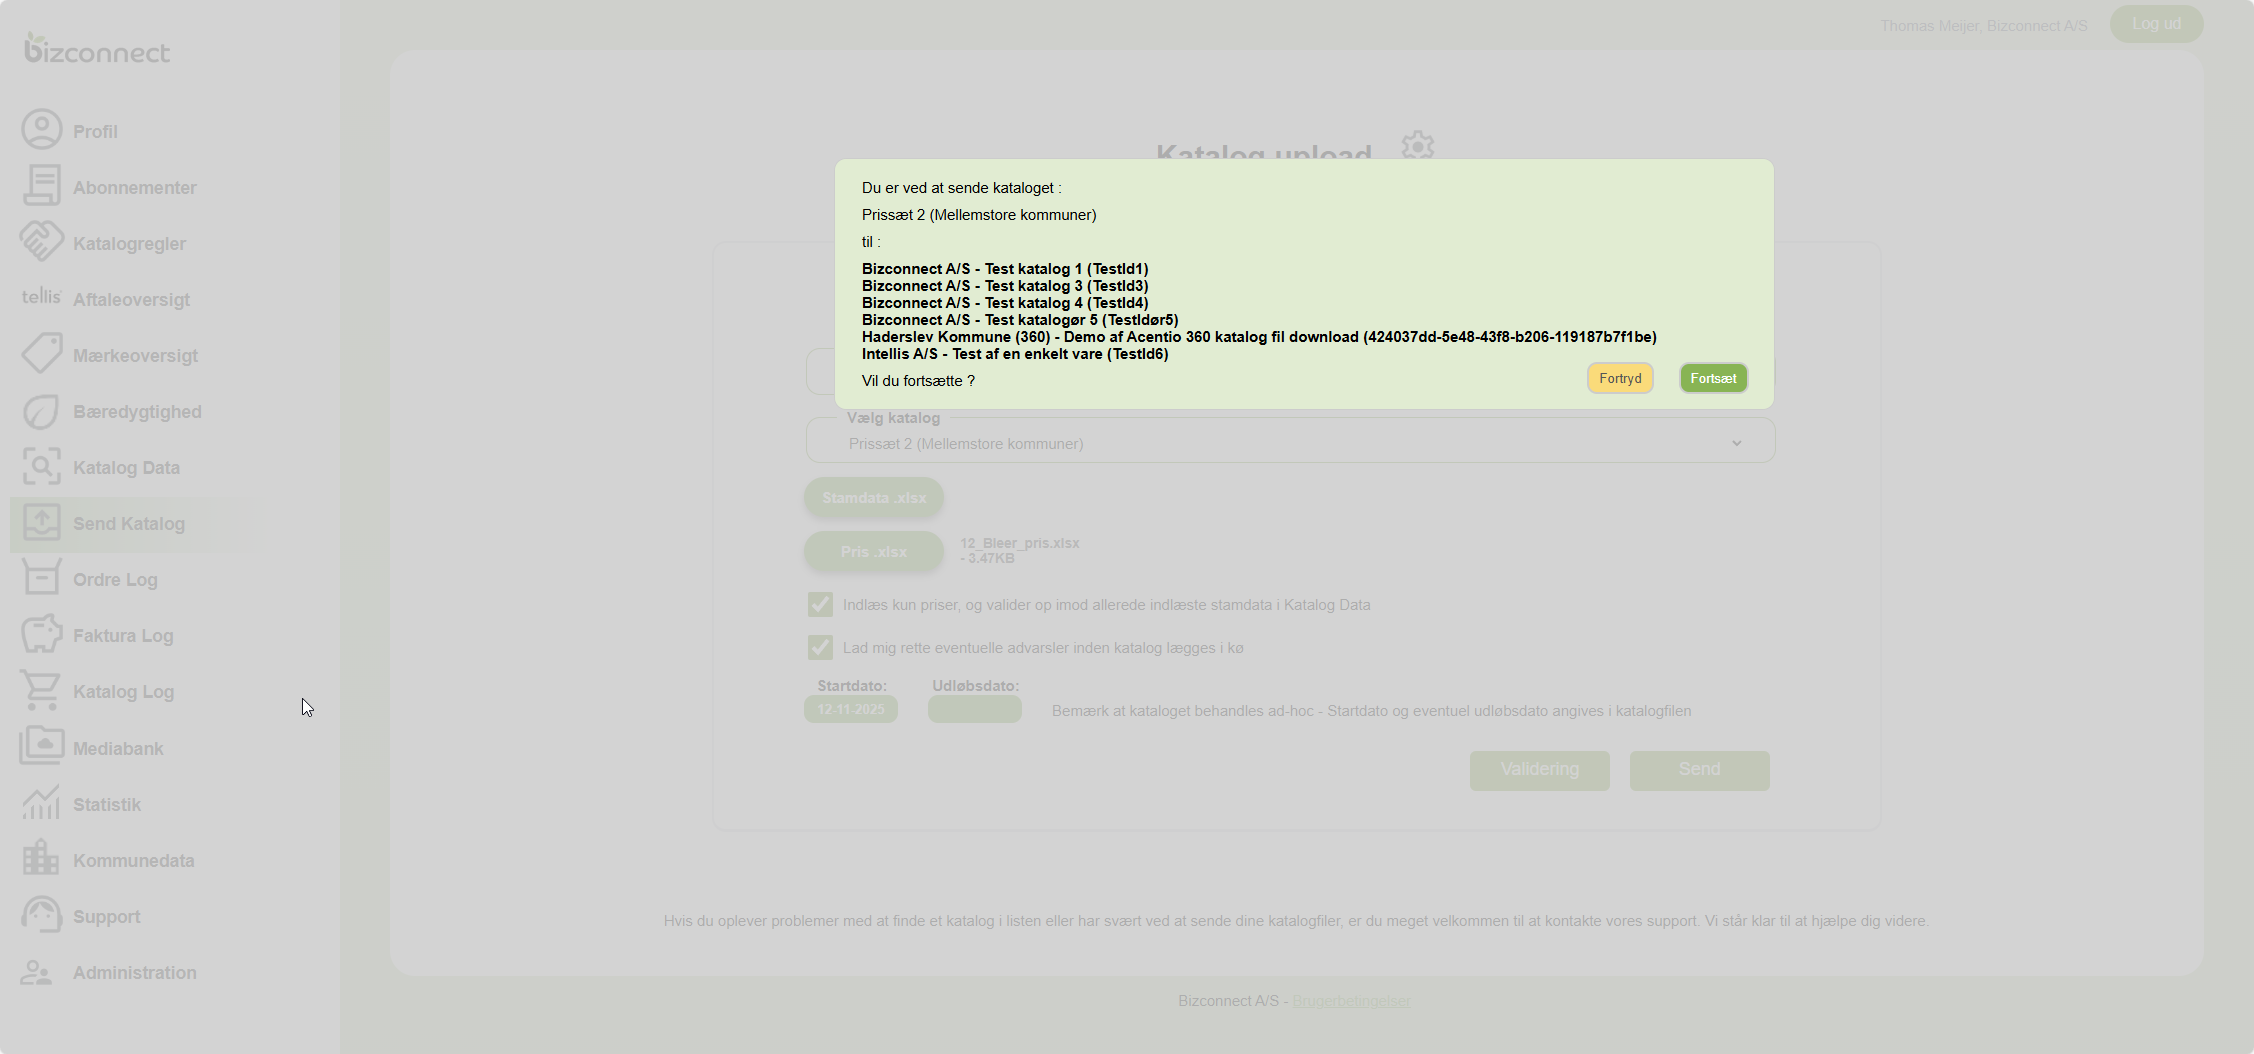The height and width of the screenshot is (1054, 2254).
Task: Click the Mediabank image icon
Action: coord(42,746)
